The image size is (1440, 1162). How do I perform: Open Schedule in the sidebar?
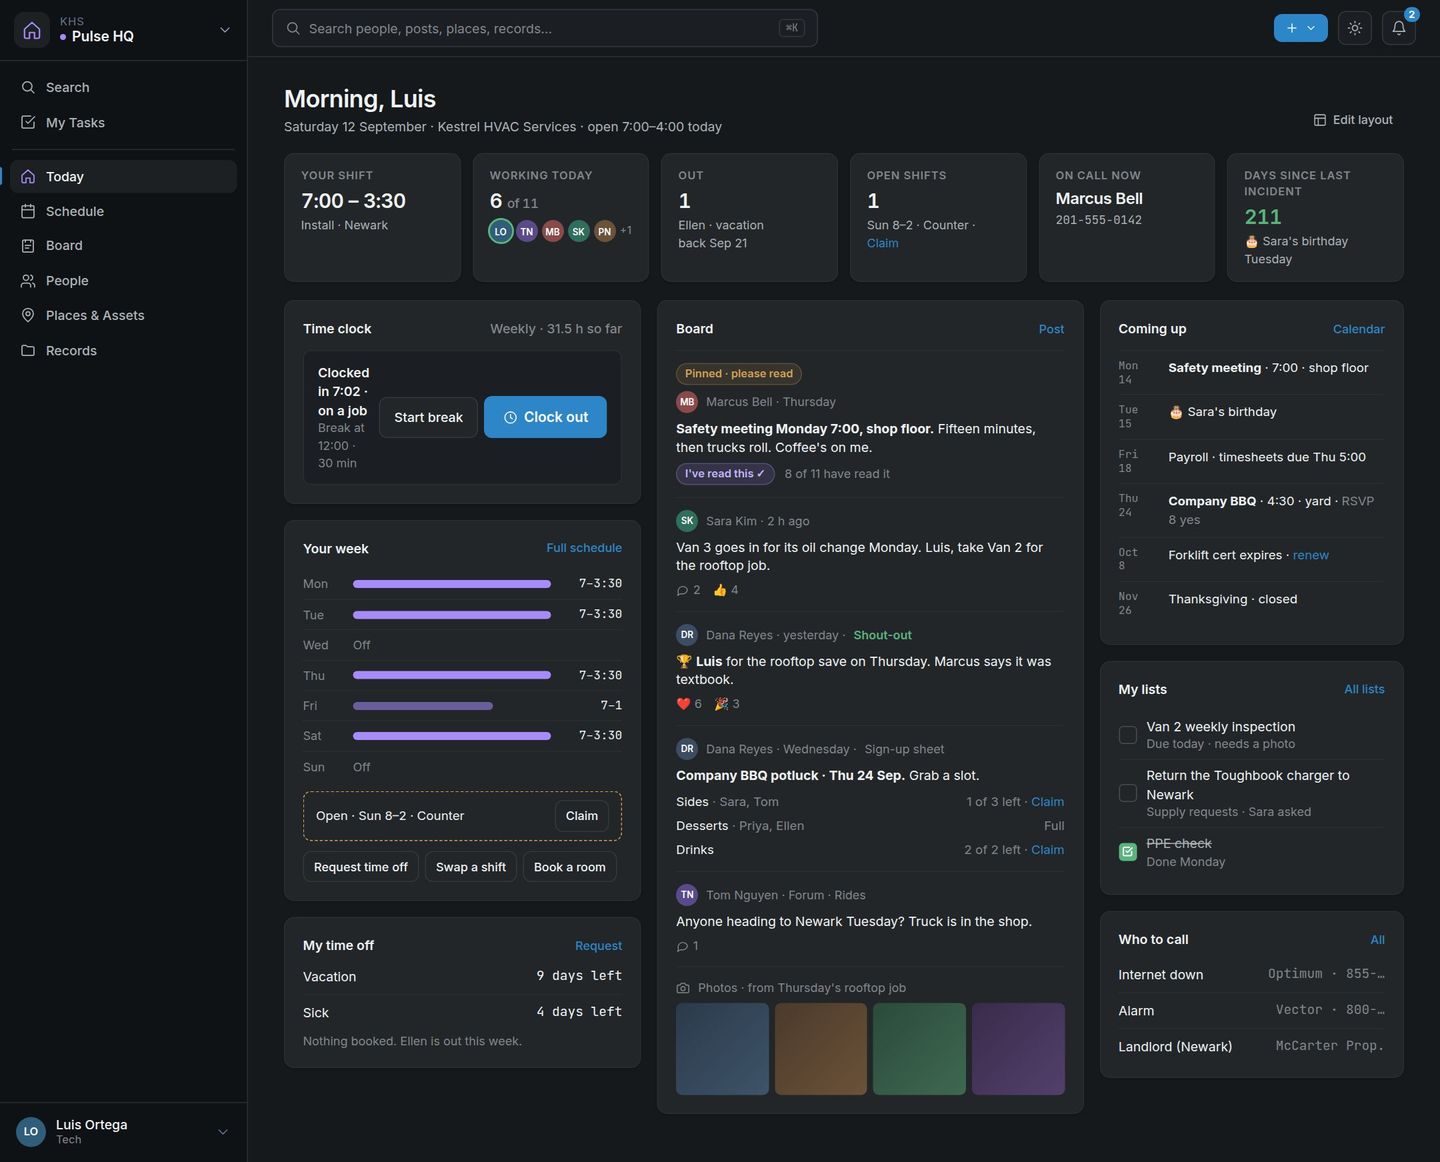pyautogui.click(x=124, y=211)
